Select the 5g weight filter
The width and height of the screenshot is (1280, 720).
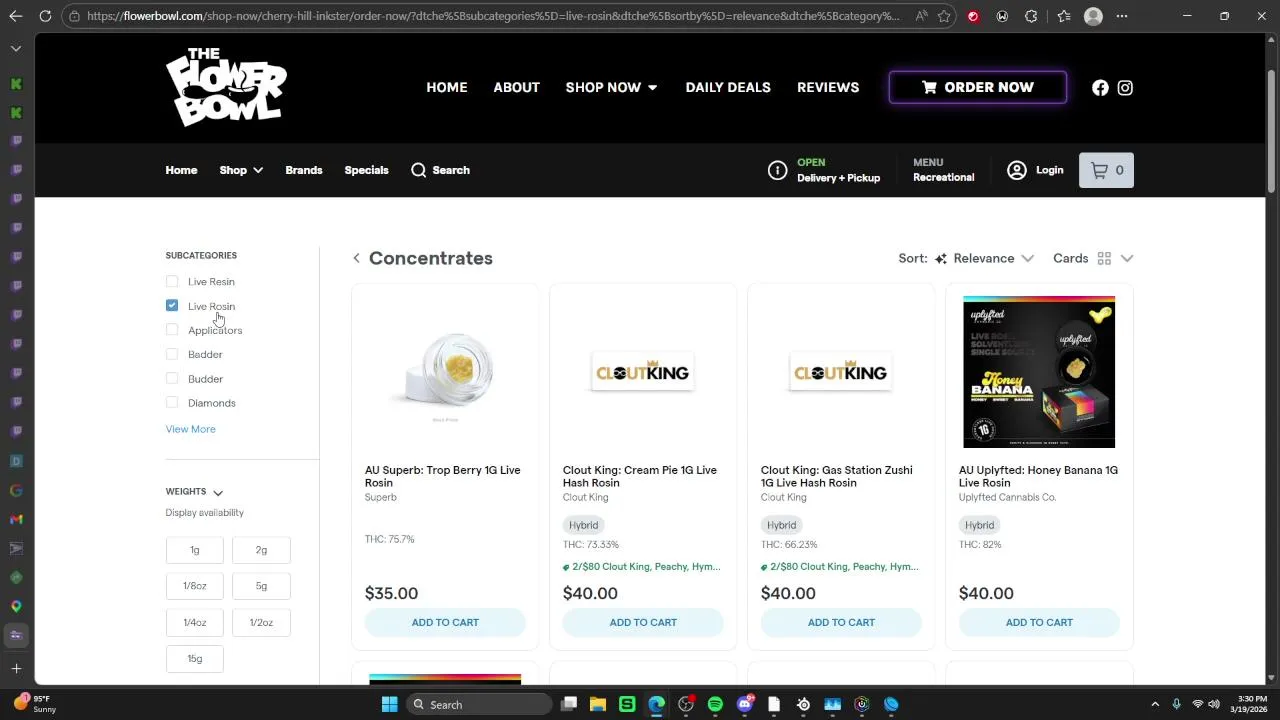(x=261, y=586)
